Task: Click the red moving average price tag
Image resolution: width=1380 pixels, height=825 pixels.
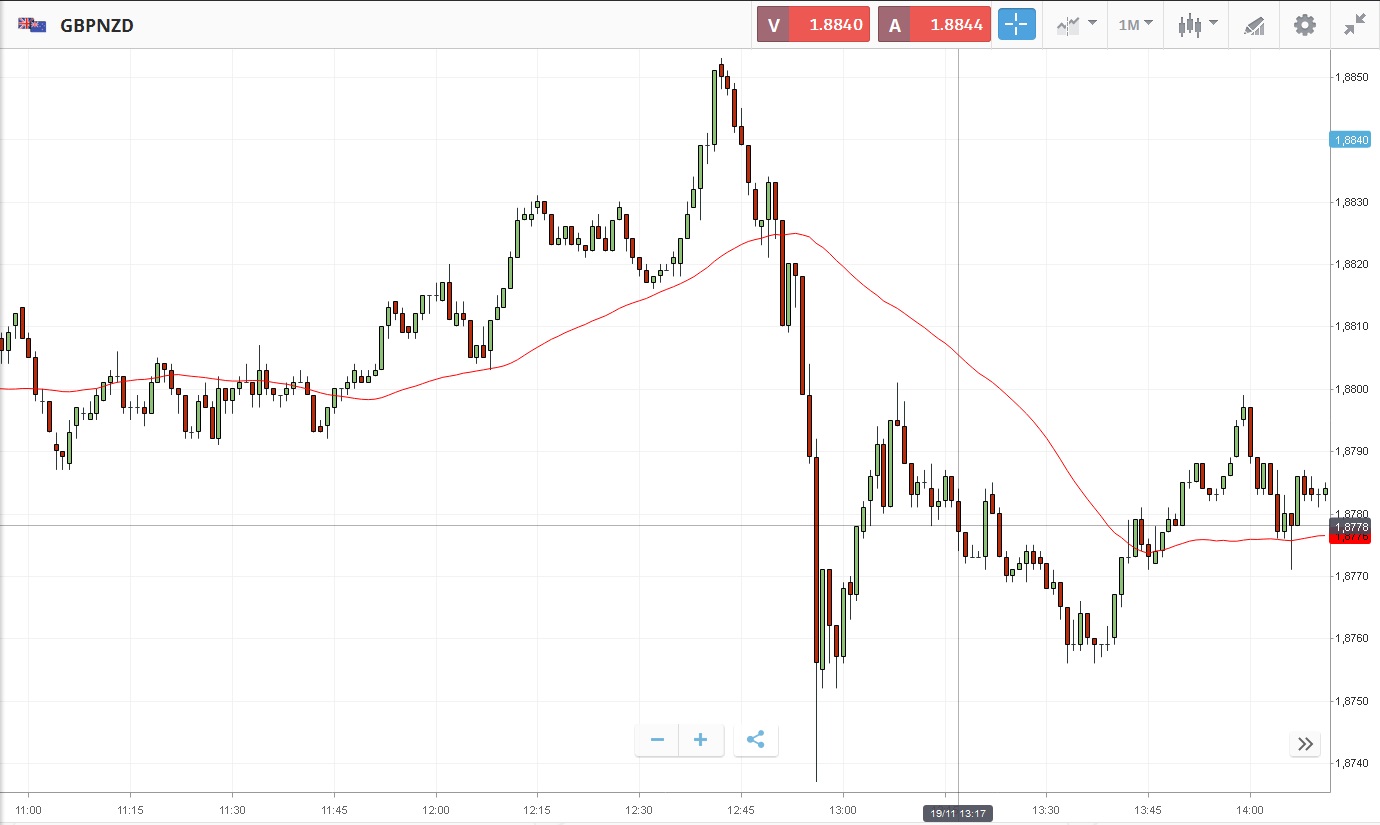Action: coord(1350,539)
